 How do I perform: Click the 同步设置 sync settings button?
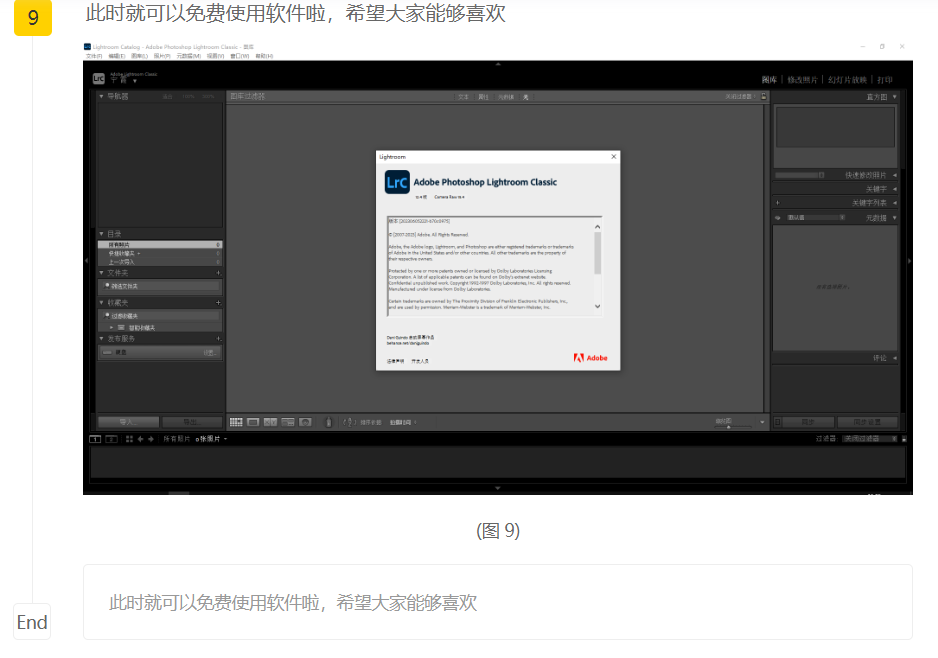(867, 422)
